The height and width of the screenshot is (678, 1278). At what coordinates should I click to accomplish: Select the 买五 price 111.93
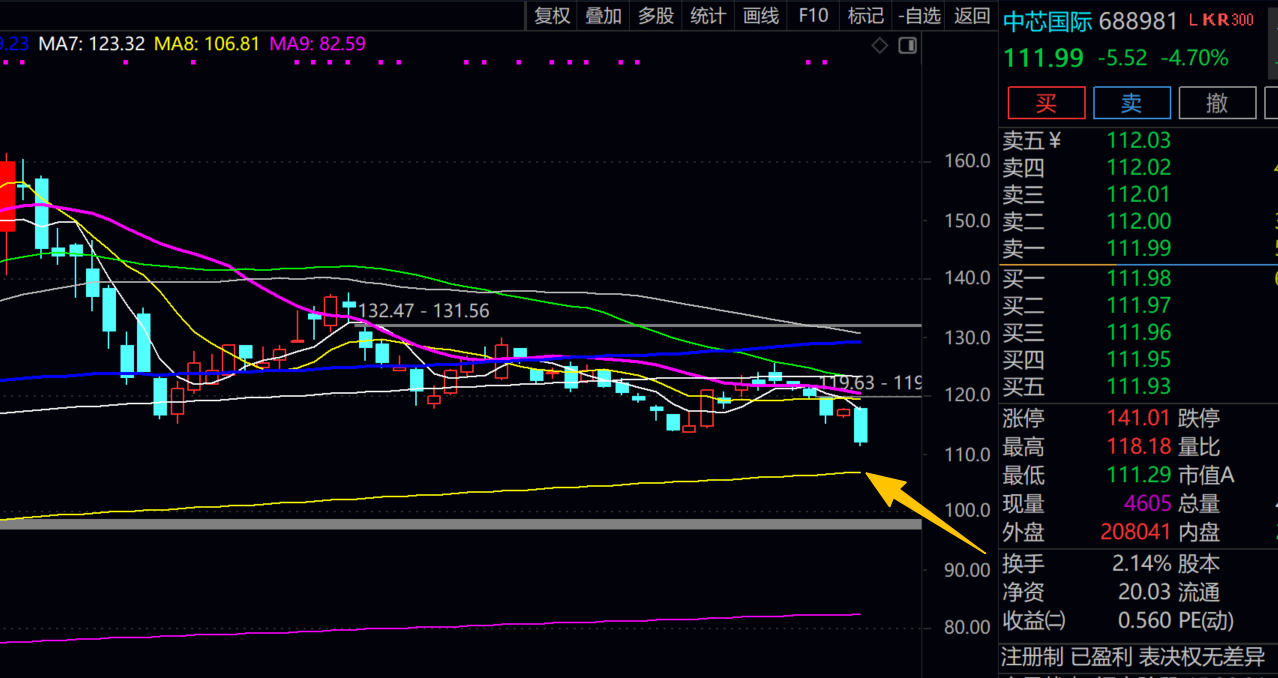point(1139,386)
